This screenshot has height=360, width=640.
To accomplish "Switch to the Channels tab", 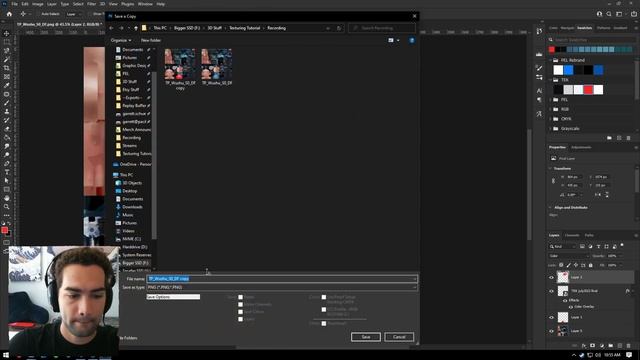I will tap(572, 235).
